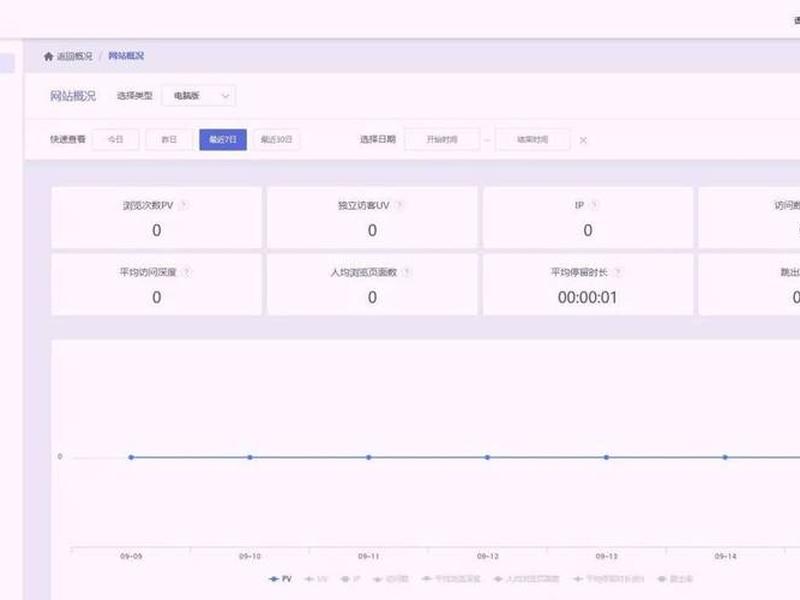Choose the 最近30日 quick view button
Image resolution: width=800 pixels, height=600 pixels.
[277, 139]
